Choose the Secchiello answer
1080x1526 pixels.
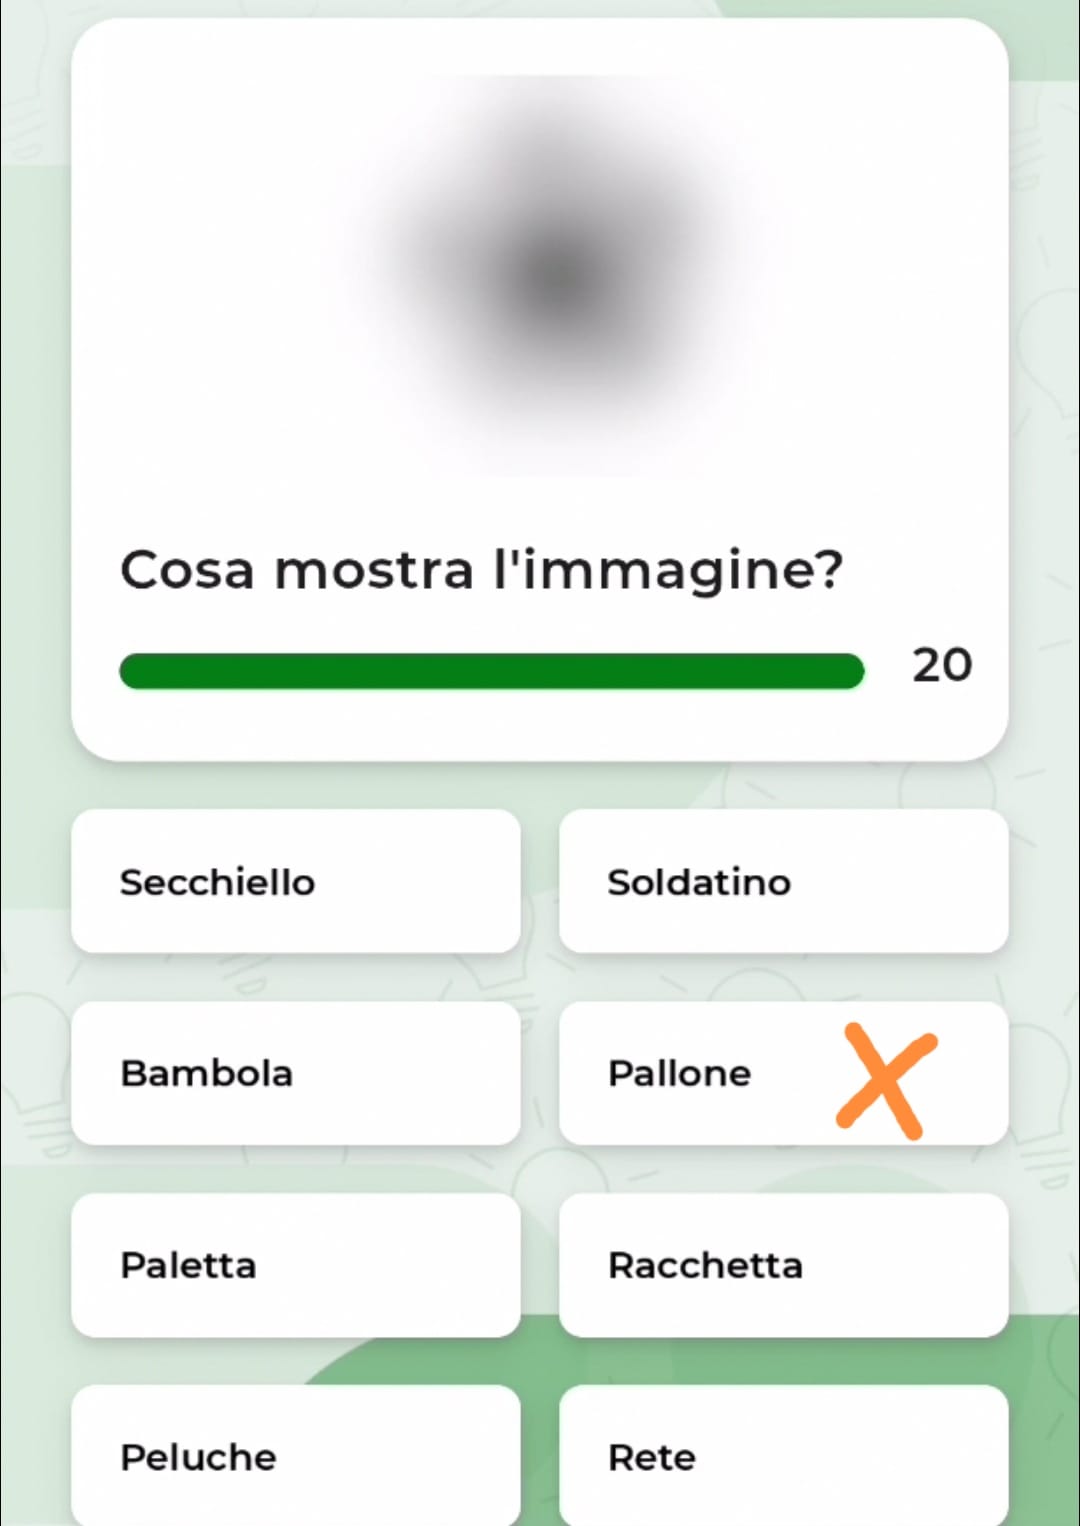point(296,881)
